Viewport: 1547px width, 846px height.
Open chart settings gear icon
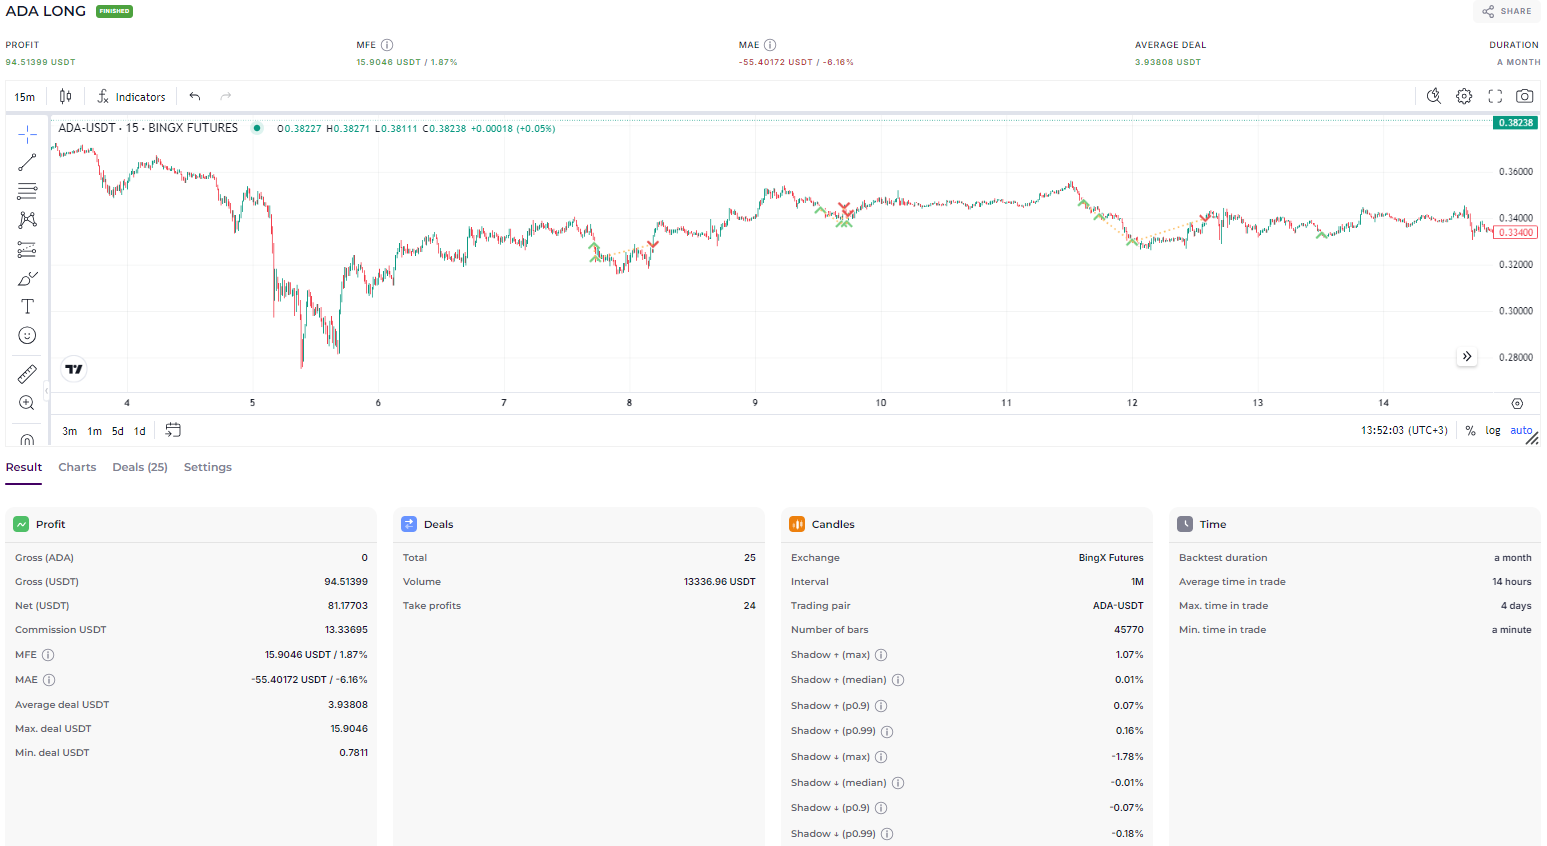(x=1464, y=97)
